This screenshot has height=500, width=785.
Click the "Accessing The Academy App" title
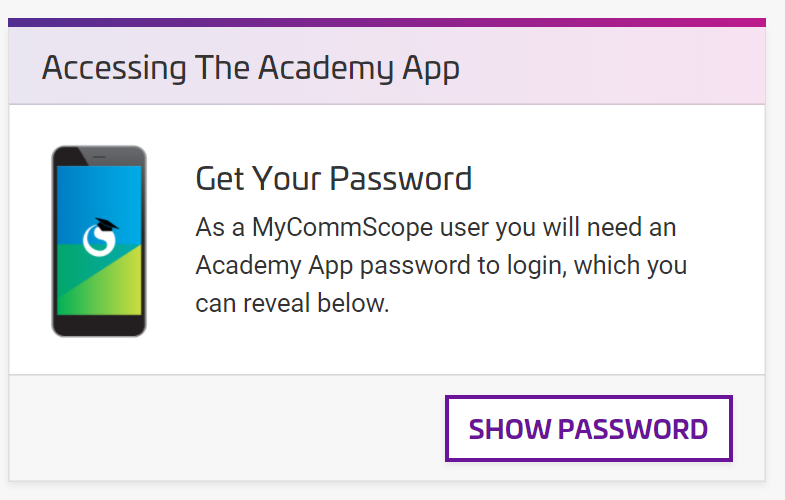coord(251,68)
